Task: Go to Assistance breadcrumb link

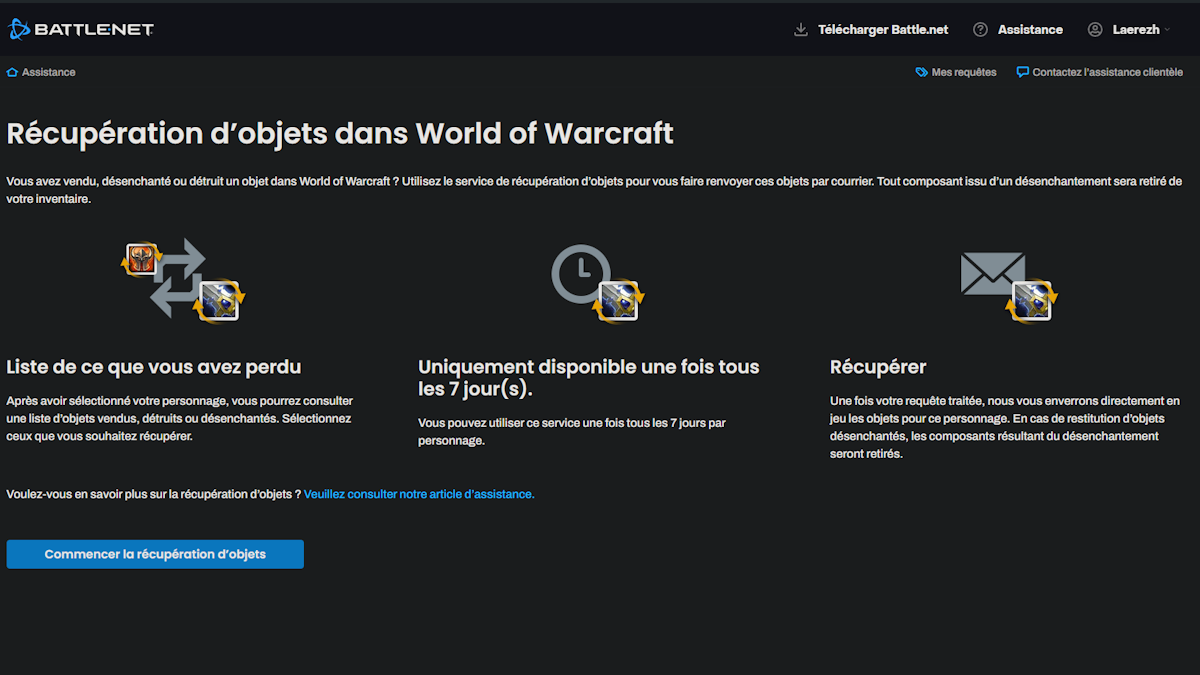Action: tap(48, 73)
